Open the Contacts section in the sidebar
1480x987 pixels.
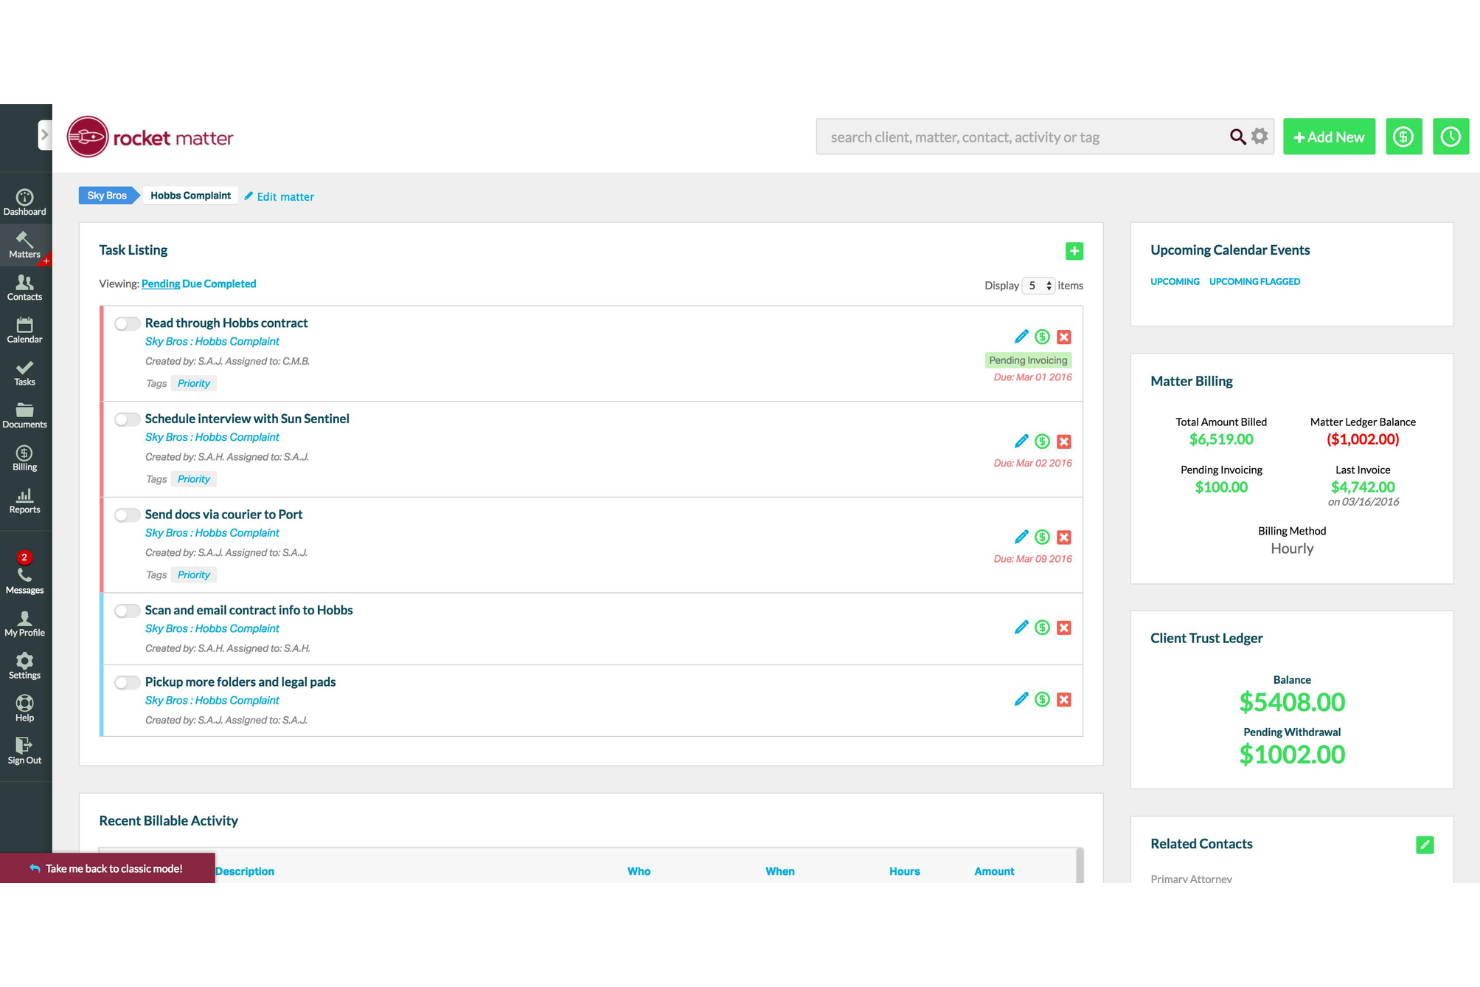pos(24,288)
